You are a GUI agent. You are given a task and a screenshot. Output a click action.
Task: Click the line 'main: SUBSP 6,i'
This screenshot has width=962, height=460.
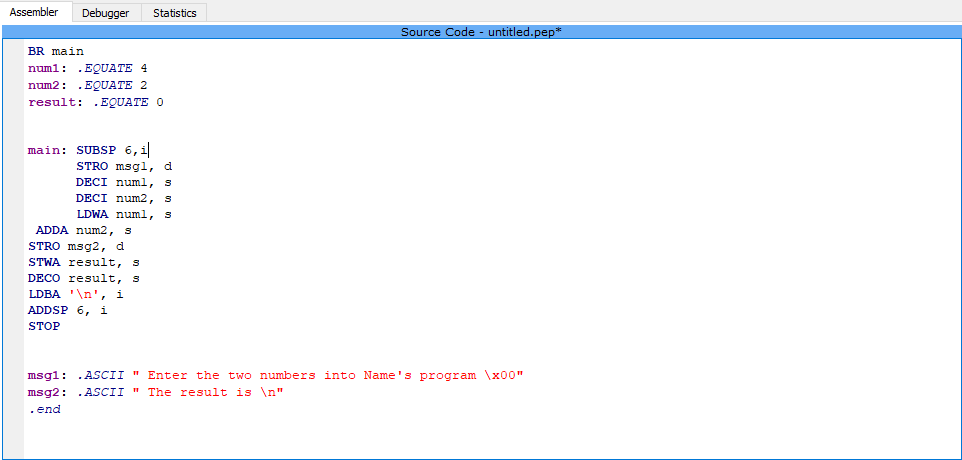[88, 150]
